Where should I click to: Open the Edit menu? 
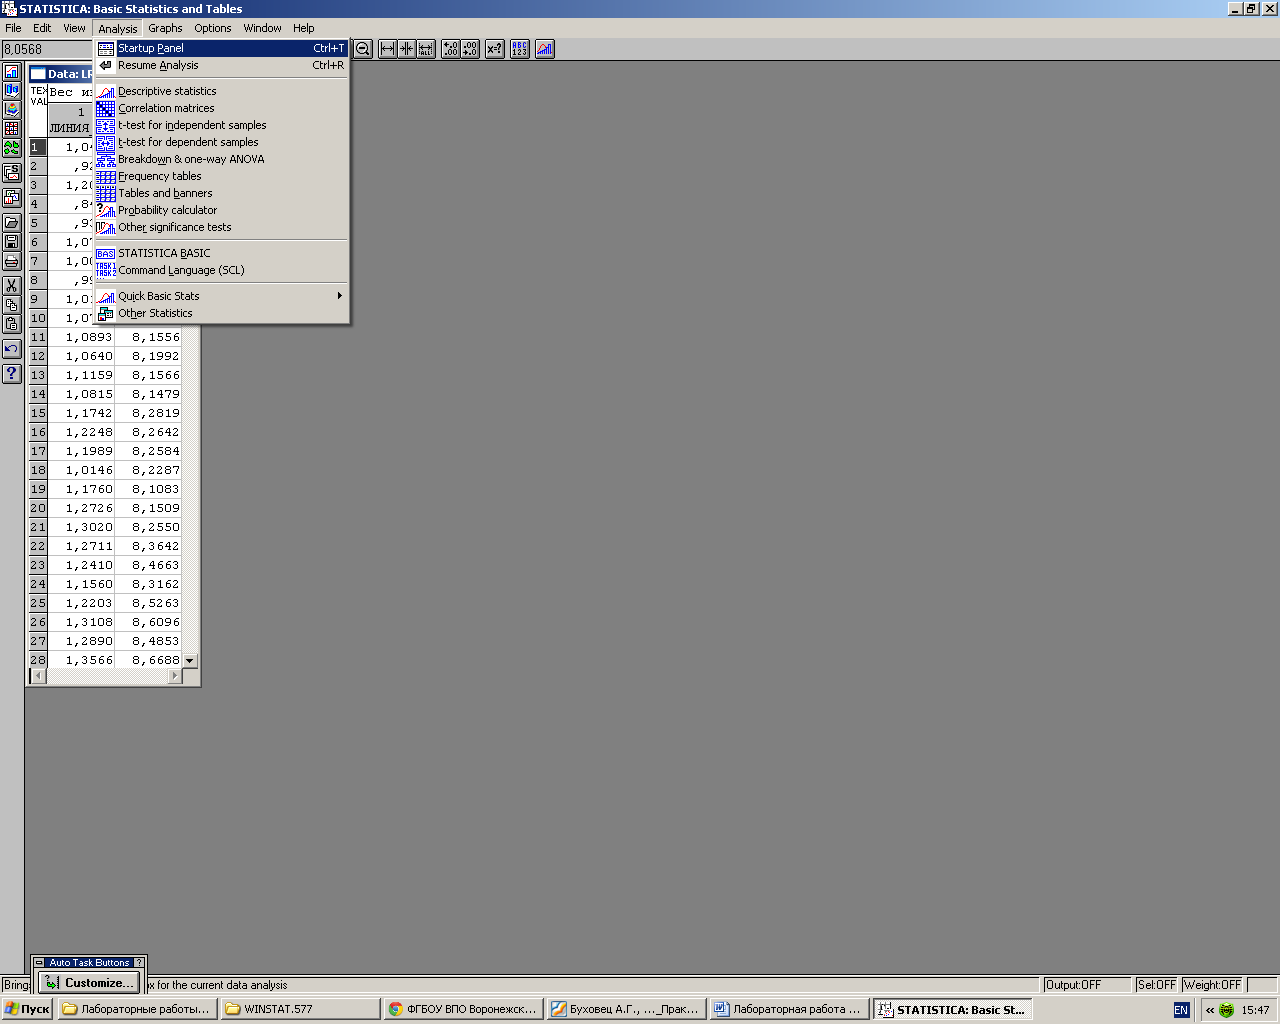(42, 28)
